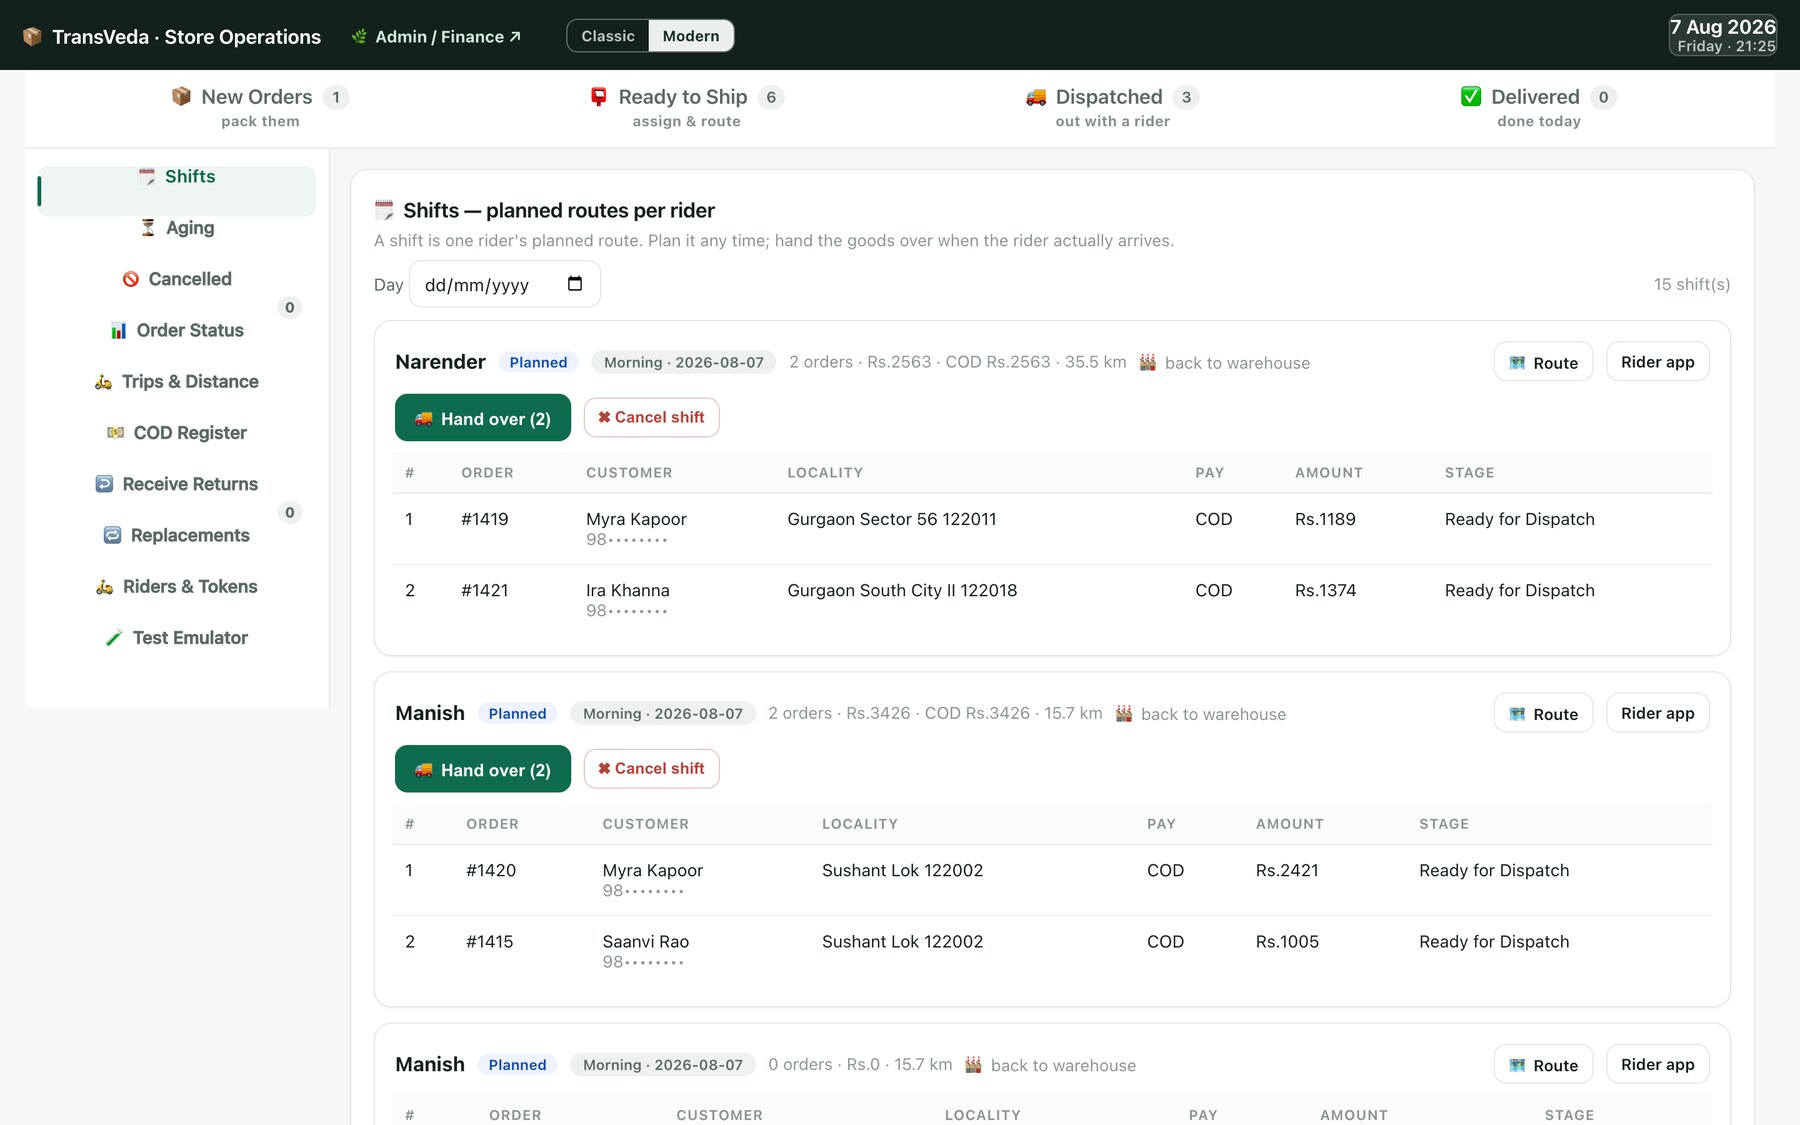Open Cancelled in the sidebar

177,279
